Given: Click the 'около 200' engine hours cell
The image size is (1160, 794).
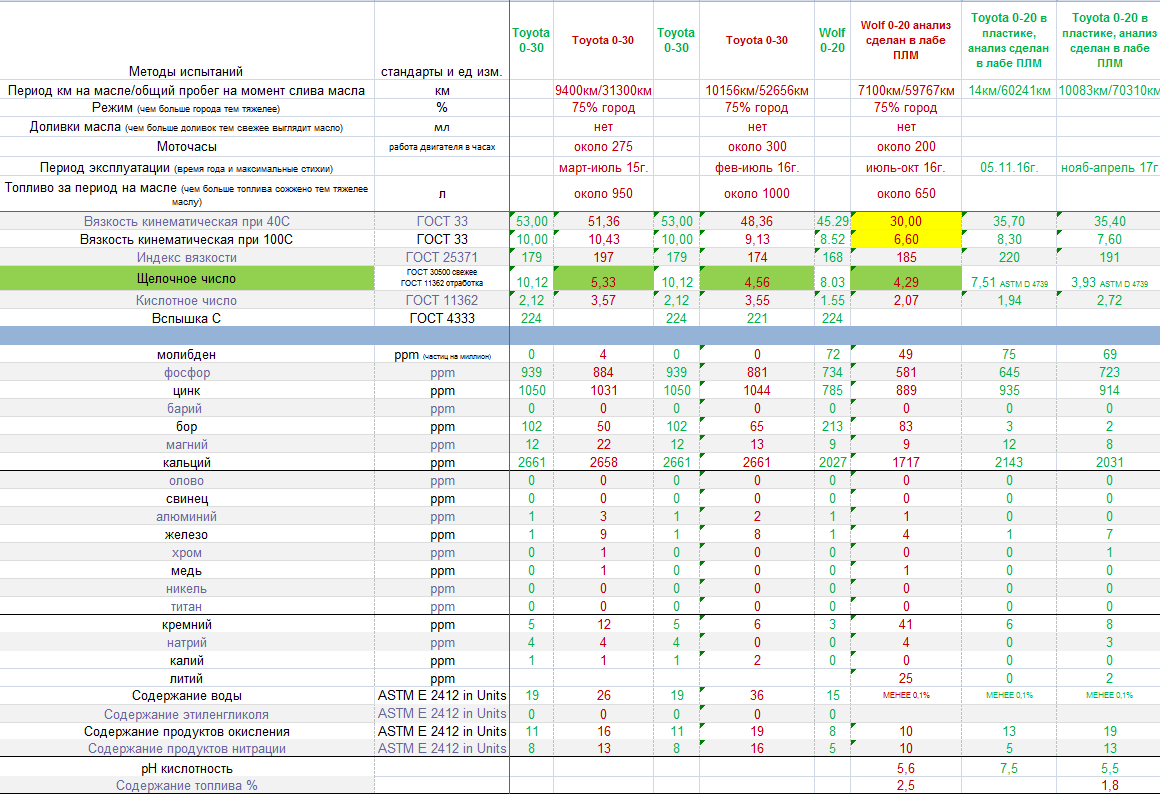Looking at the screenshot, I should [x=906, y=147].
